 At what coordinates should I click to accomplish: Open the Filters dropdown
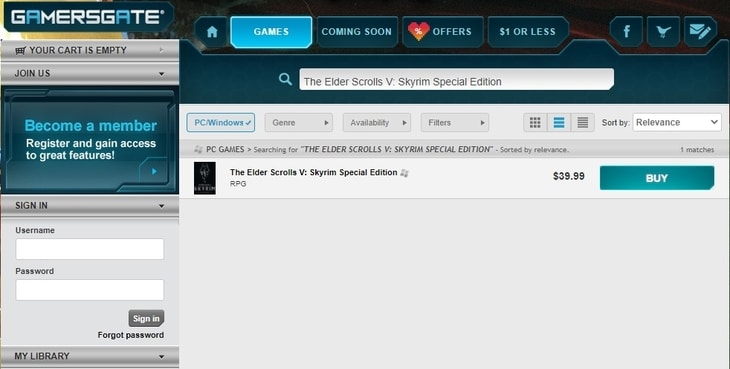tap(455, 122)
